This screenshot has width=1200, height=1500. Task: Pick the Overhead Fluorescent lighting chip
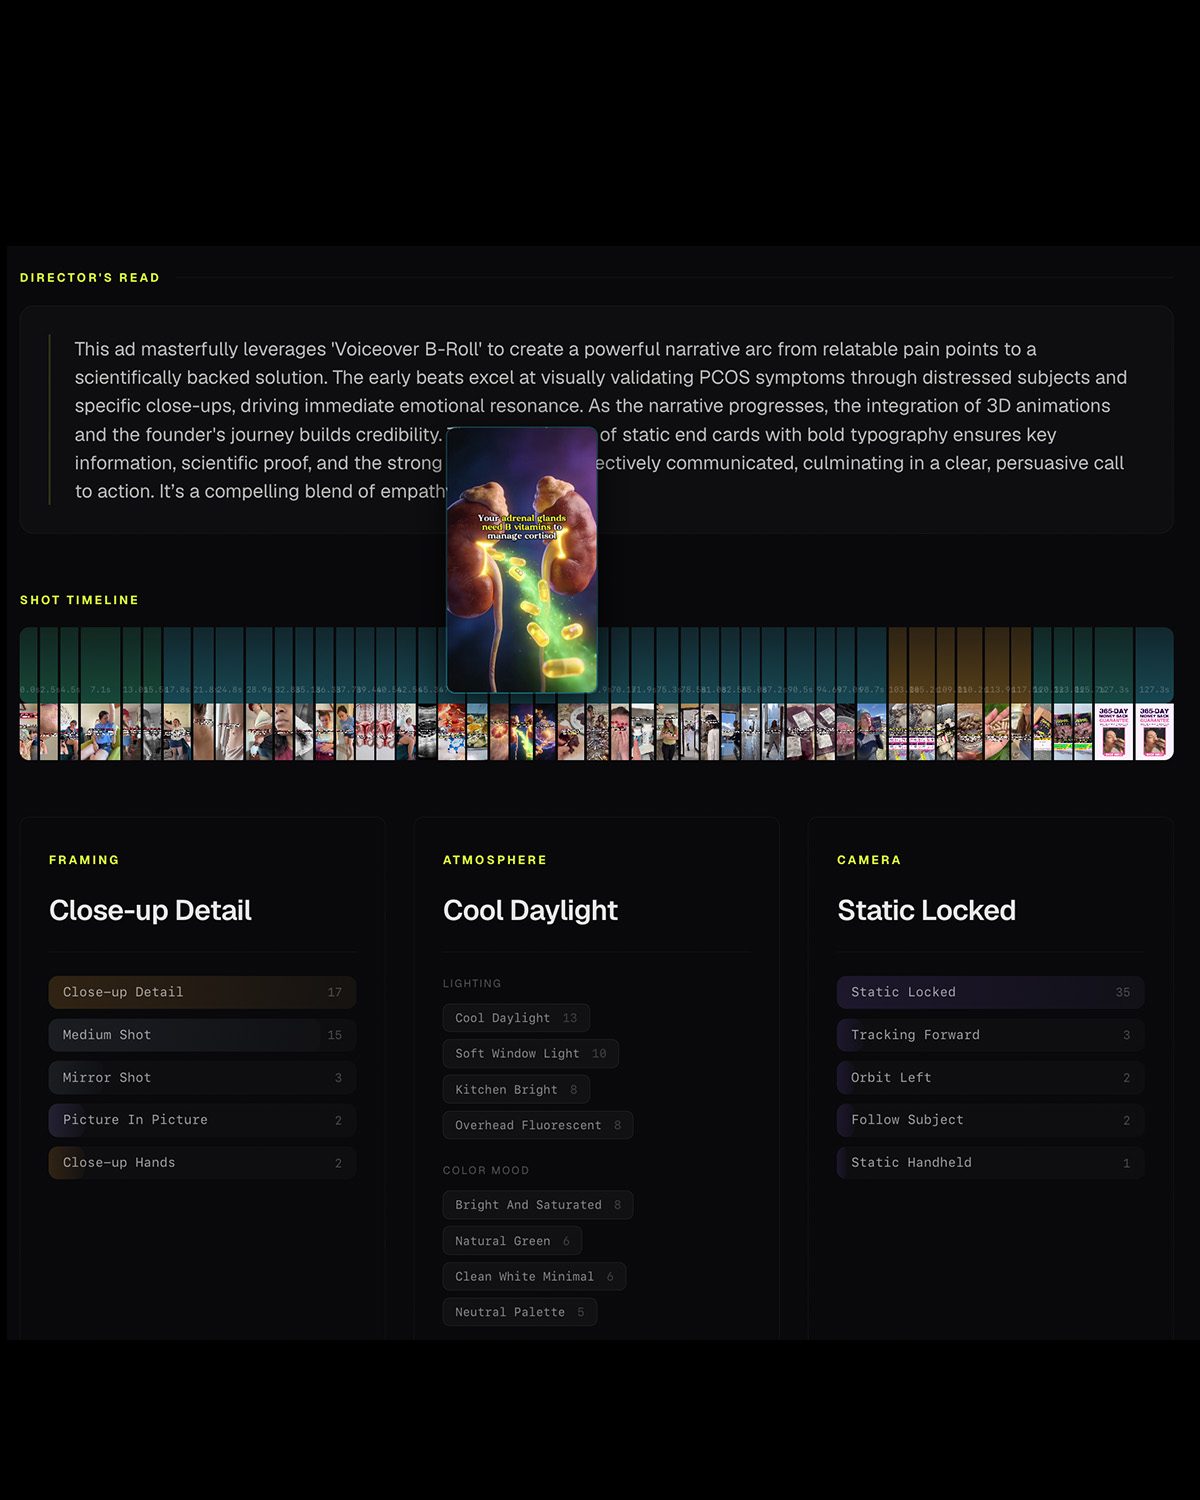pos(538,1125)
